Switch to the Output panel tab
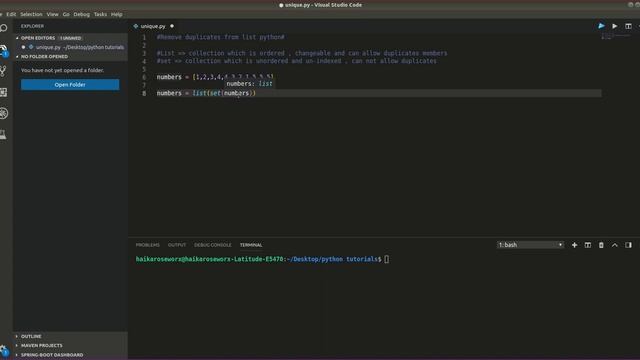Viewport: 640px width, 360px height. (x=177, y=245)
